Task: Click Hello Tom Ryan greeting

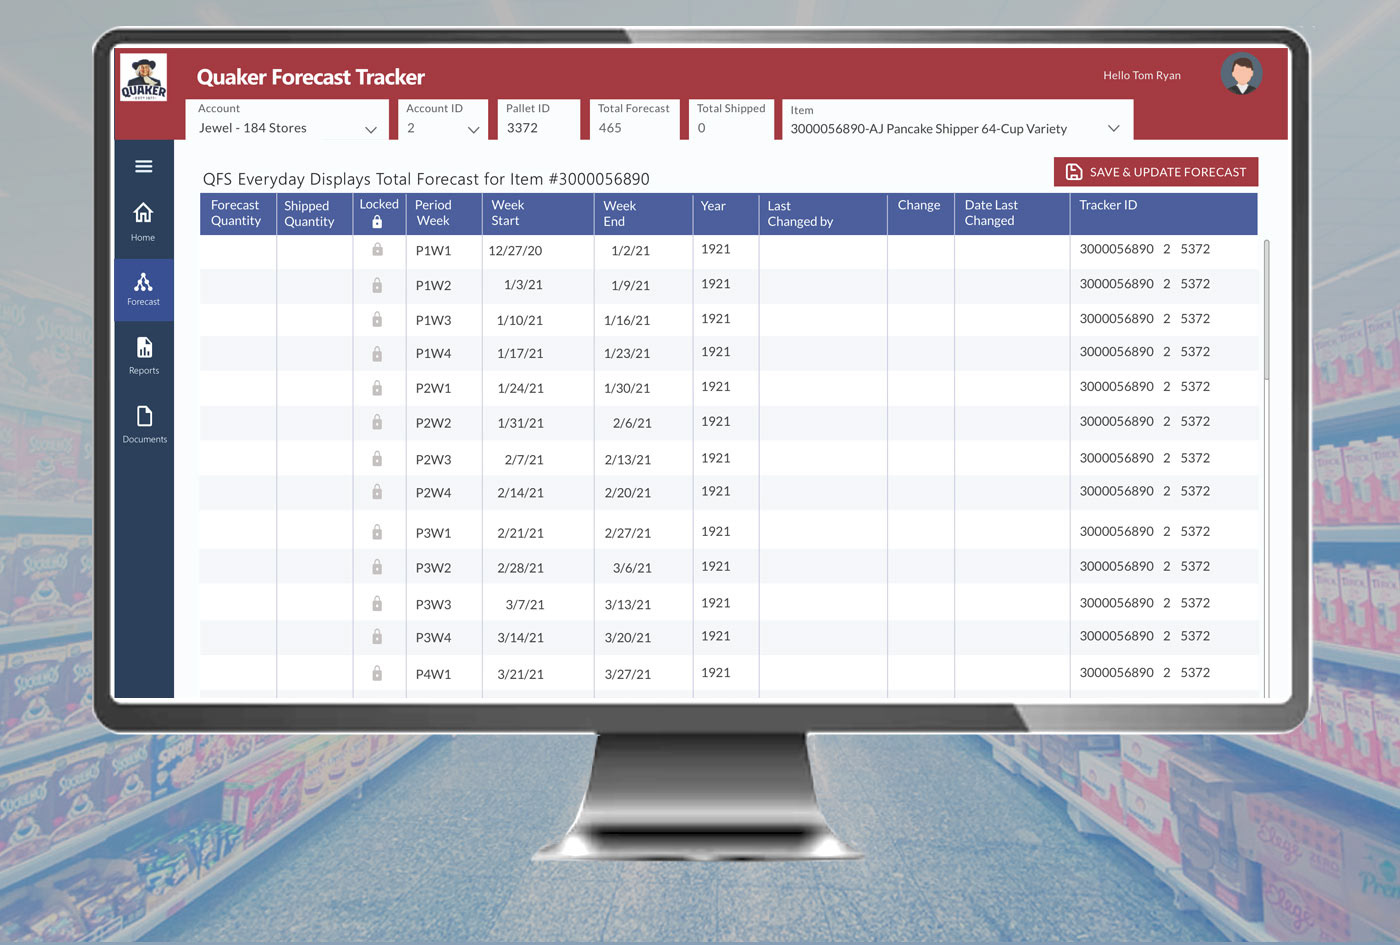Action: point(1142,75)
